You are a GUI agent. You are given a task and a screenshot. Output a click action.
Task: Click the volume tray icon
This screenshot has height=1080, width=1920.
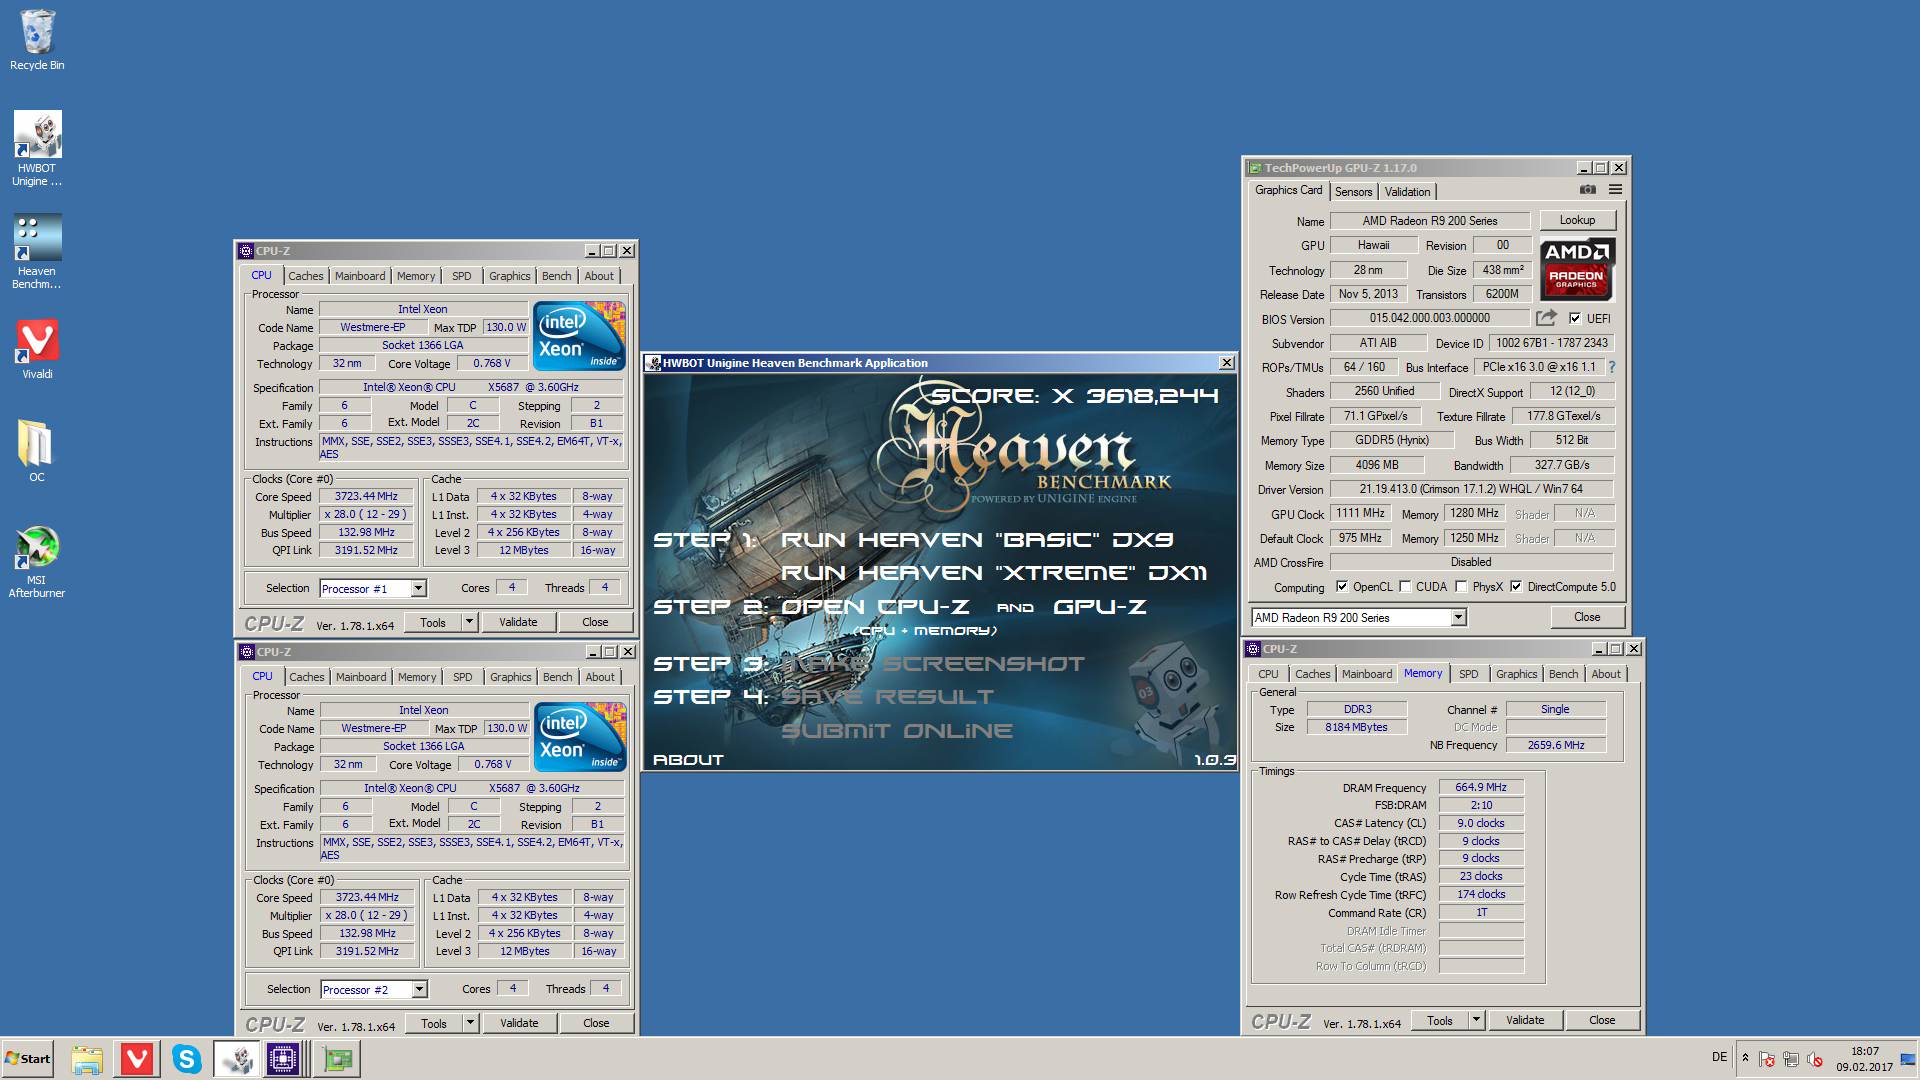[1815, 1059]
